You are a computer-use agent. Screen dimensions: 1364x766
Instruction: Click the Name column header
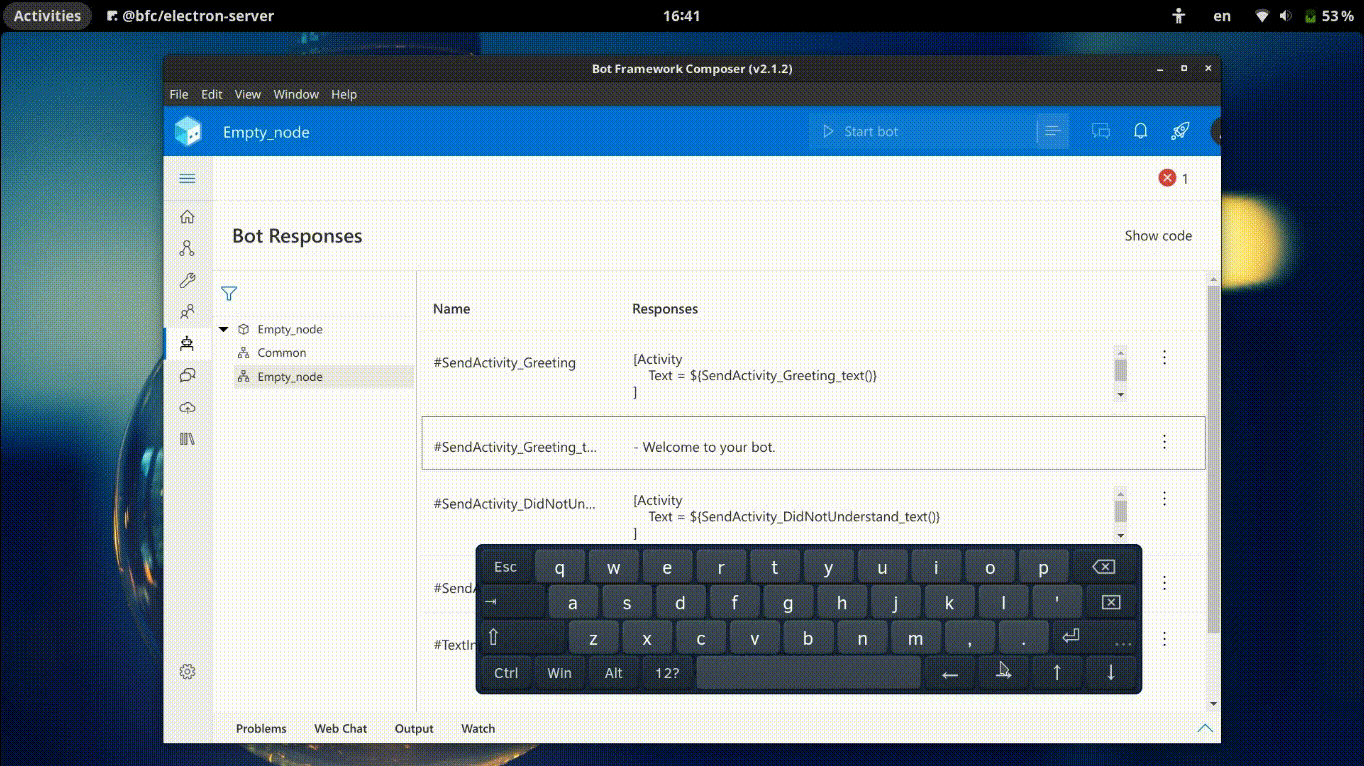tap(451, 309)
